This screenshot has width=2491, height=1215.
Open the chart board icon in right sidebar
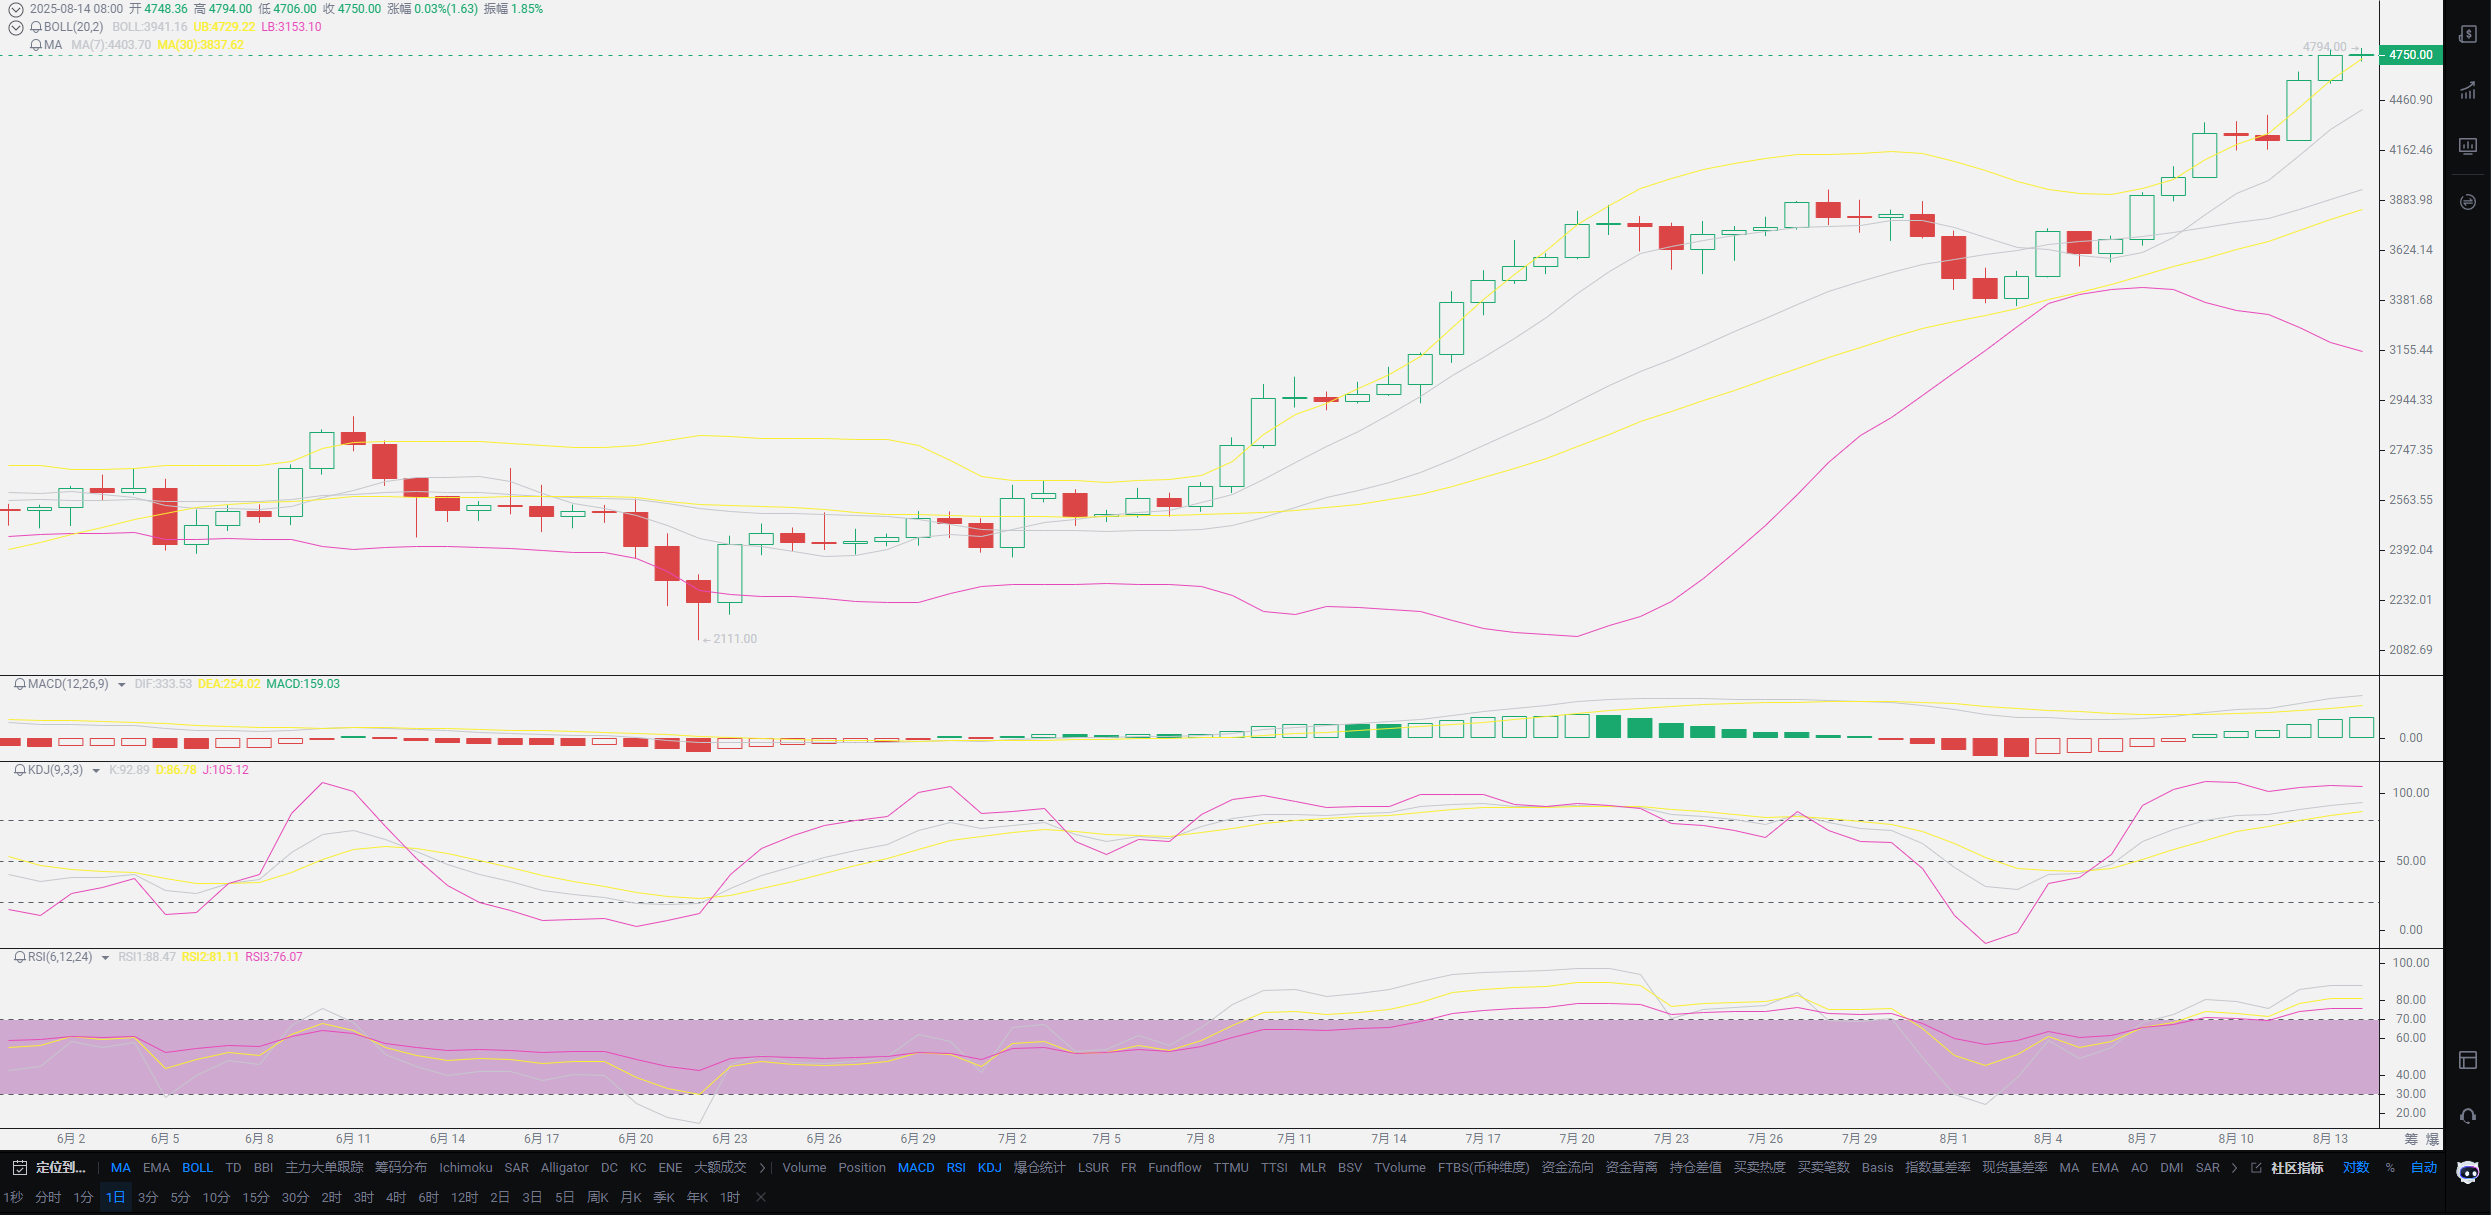(2468, 146)
